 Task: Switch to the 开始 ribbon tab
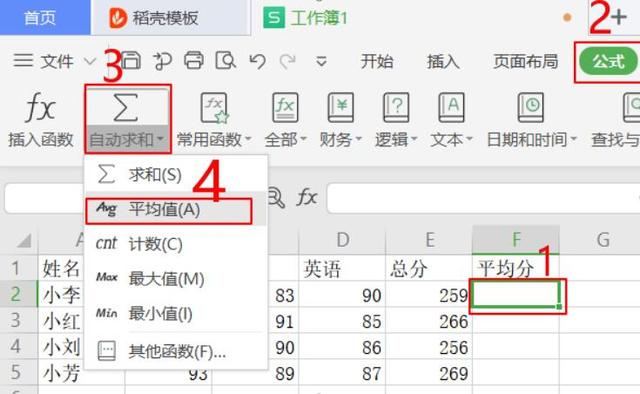click(x=377, y=61)
